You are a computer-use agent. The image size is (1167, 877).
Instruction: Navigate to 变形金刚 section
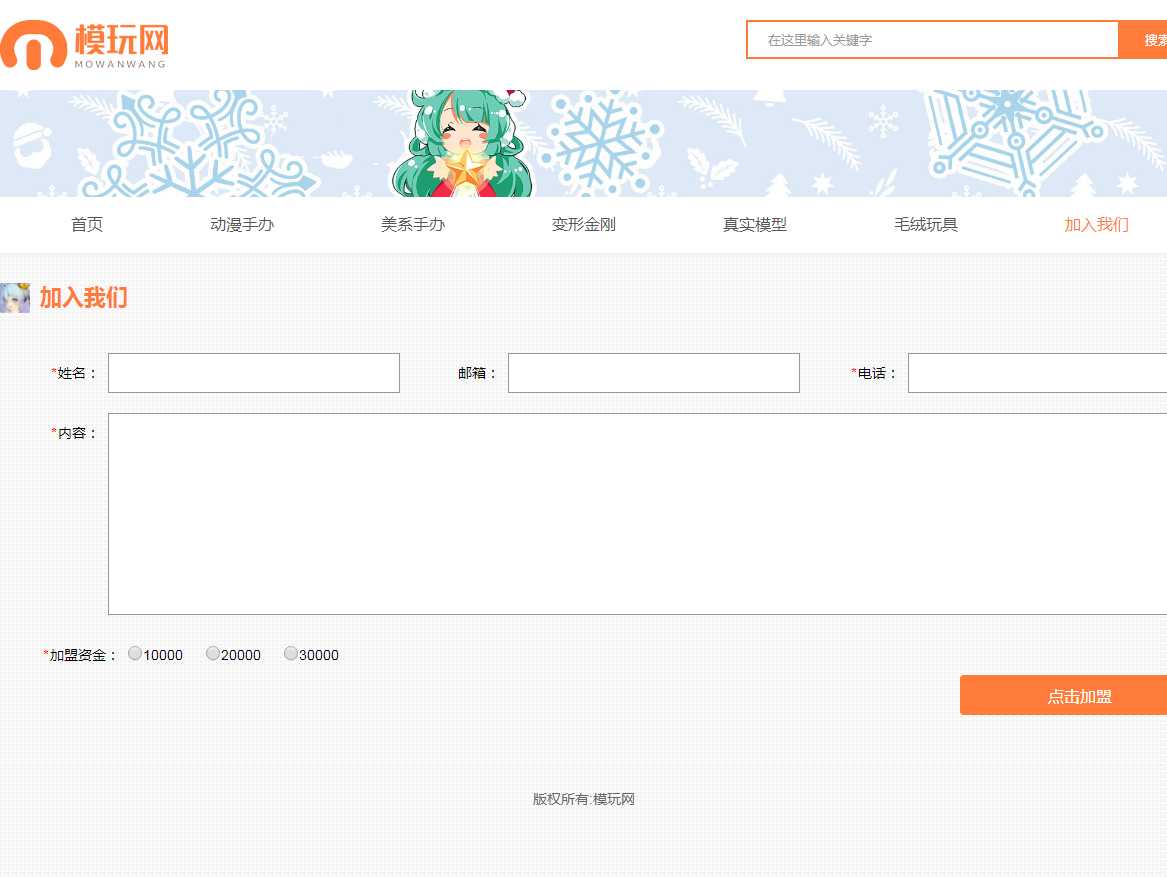tap(584, 225)
